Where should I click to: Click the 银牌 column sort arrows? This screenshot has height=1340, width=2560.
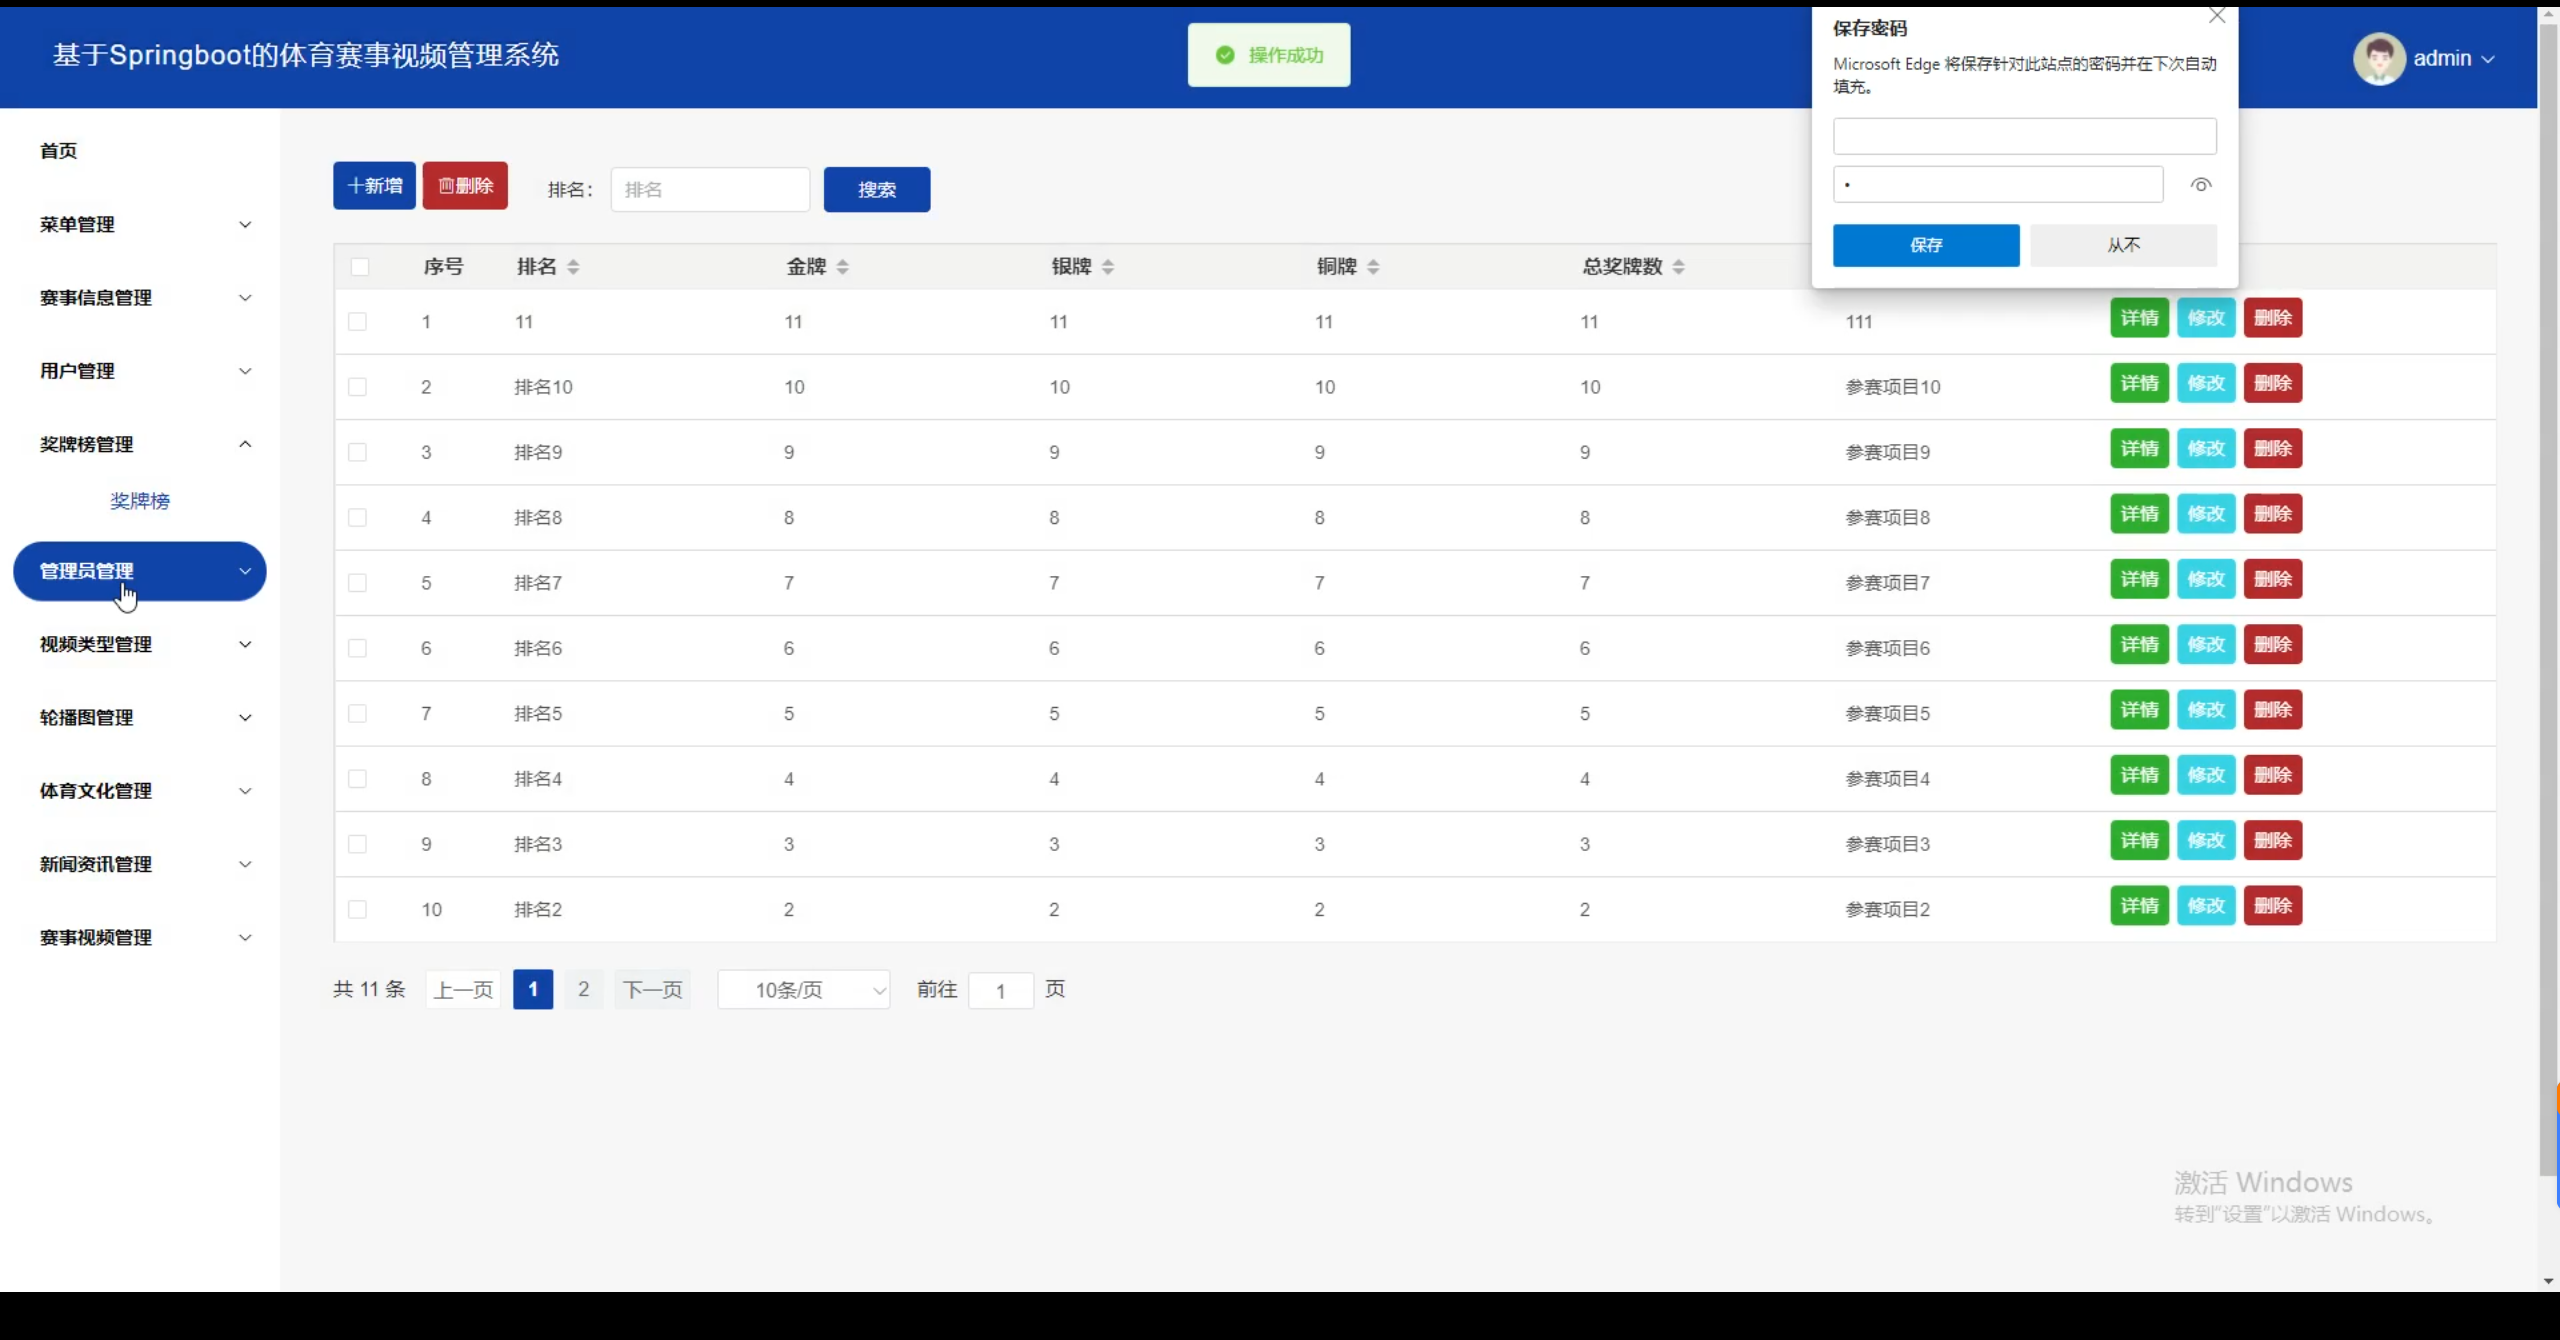coord(1107,267)
